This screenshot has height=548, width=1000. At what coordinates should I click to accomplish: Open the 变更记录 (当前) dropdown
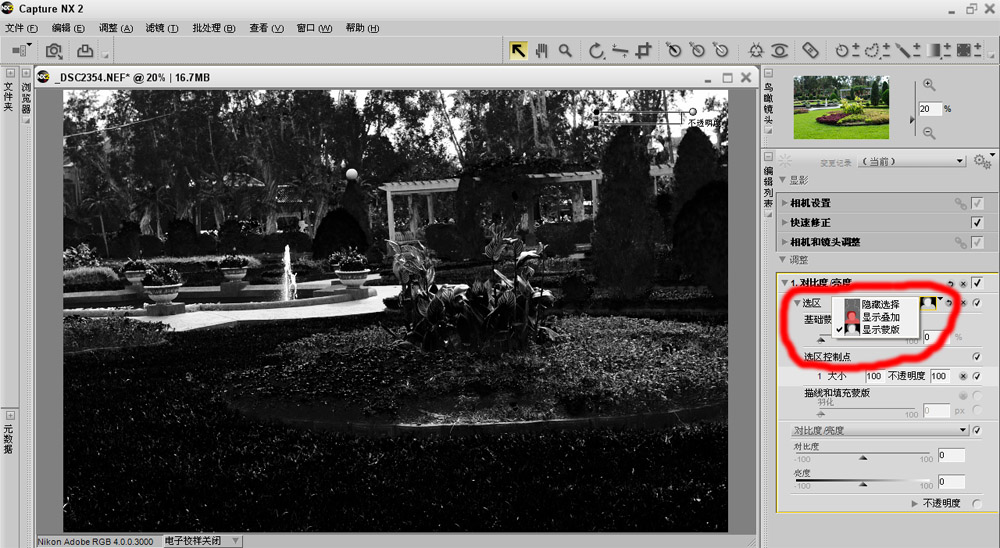[x=912, y=161]
